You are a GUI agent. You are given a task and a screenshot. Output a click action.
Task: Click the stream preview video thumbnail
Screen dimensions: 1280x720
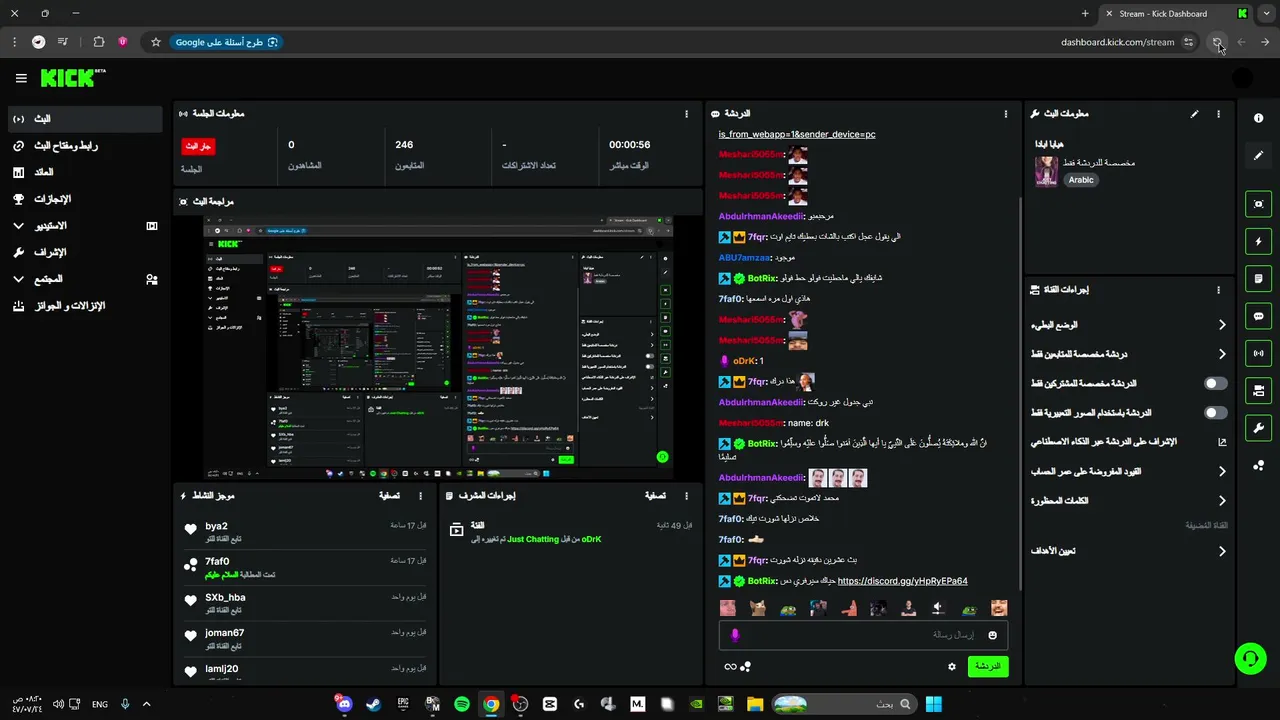pyautogui.click(x=438, y=346)
